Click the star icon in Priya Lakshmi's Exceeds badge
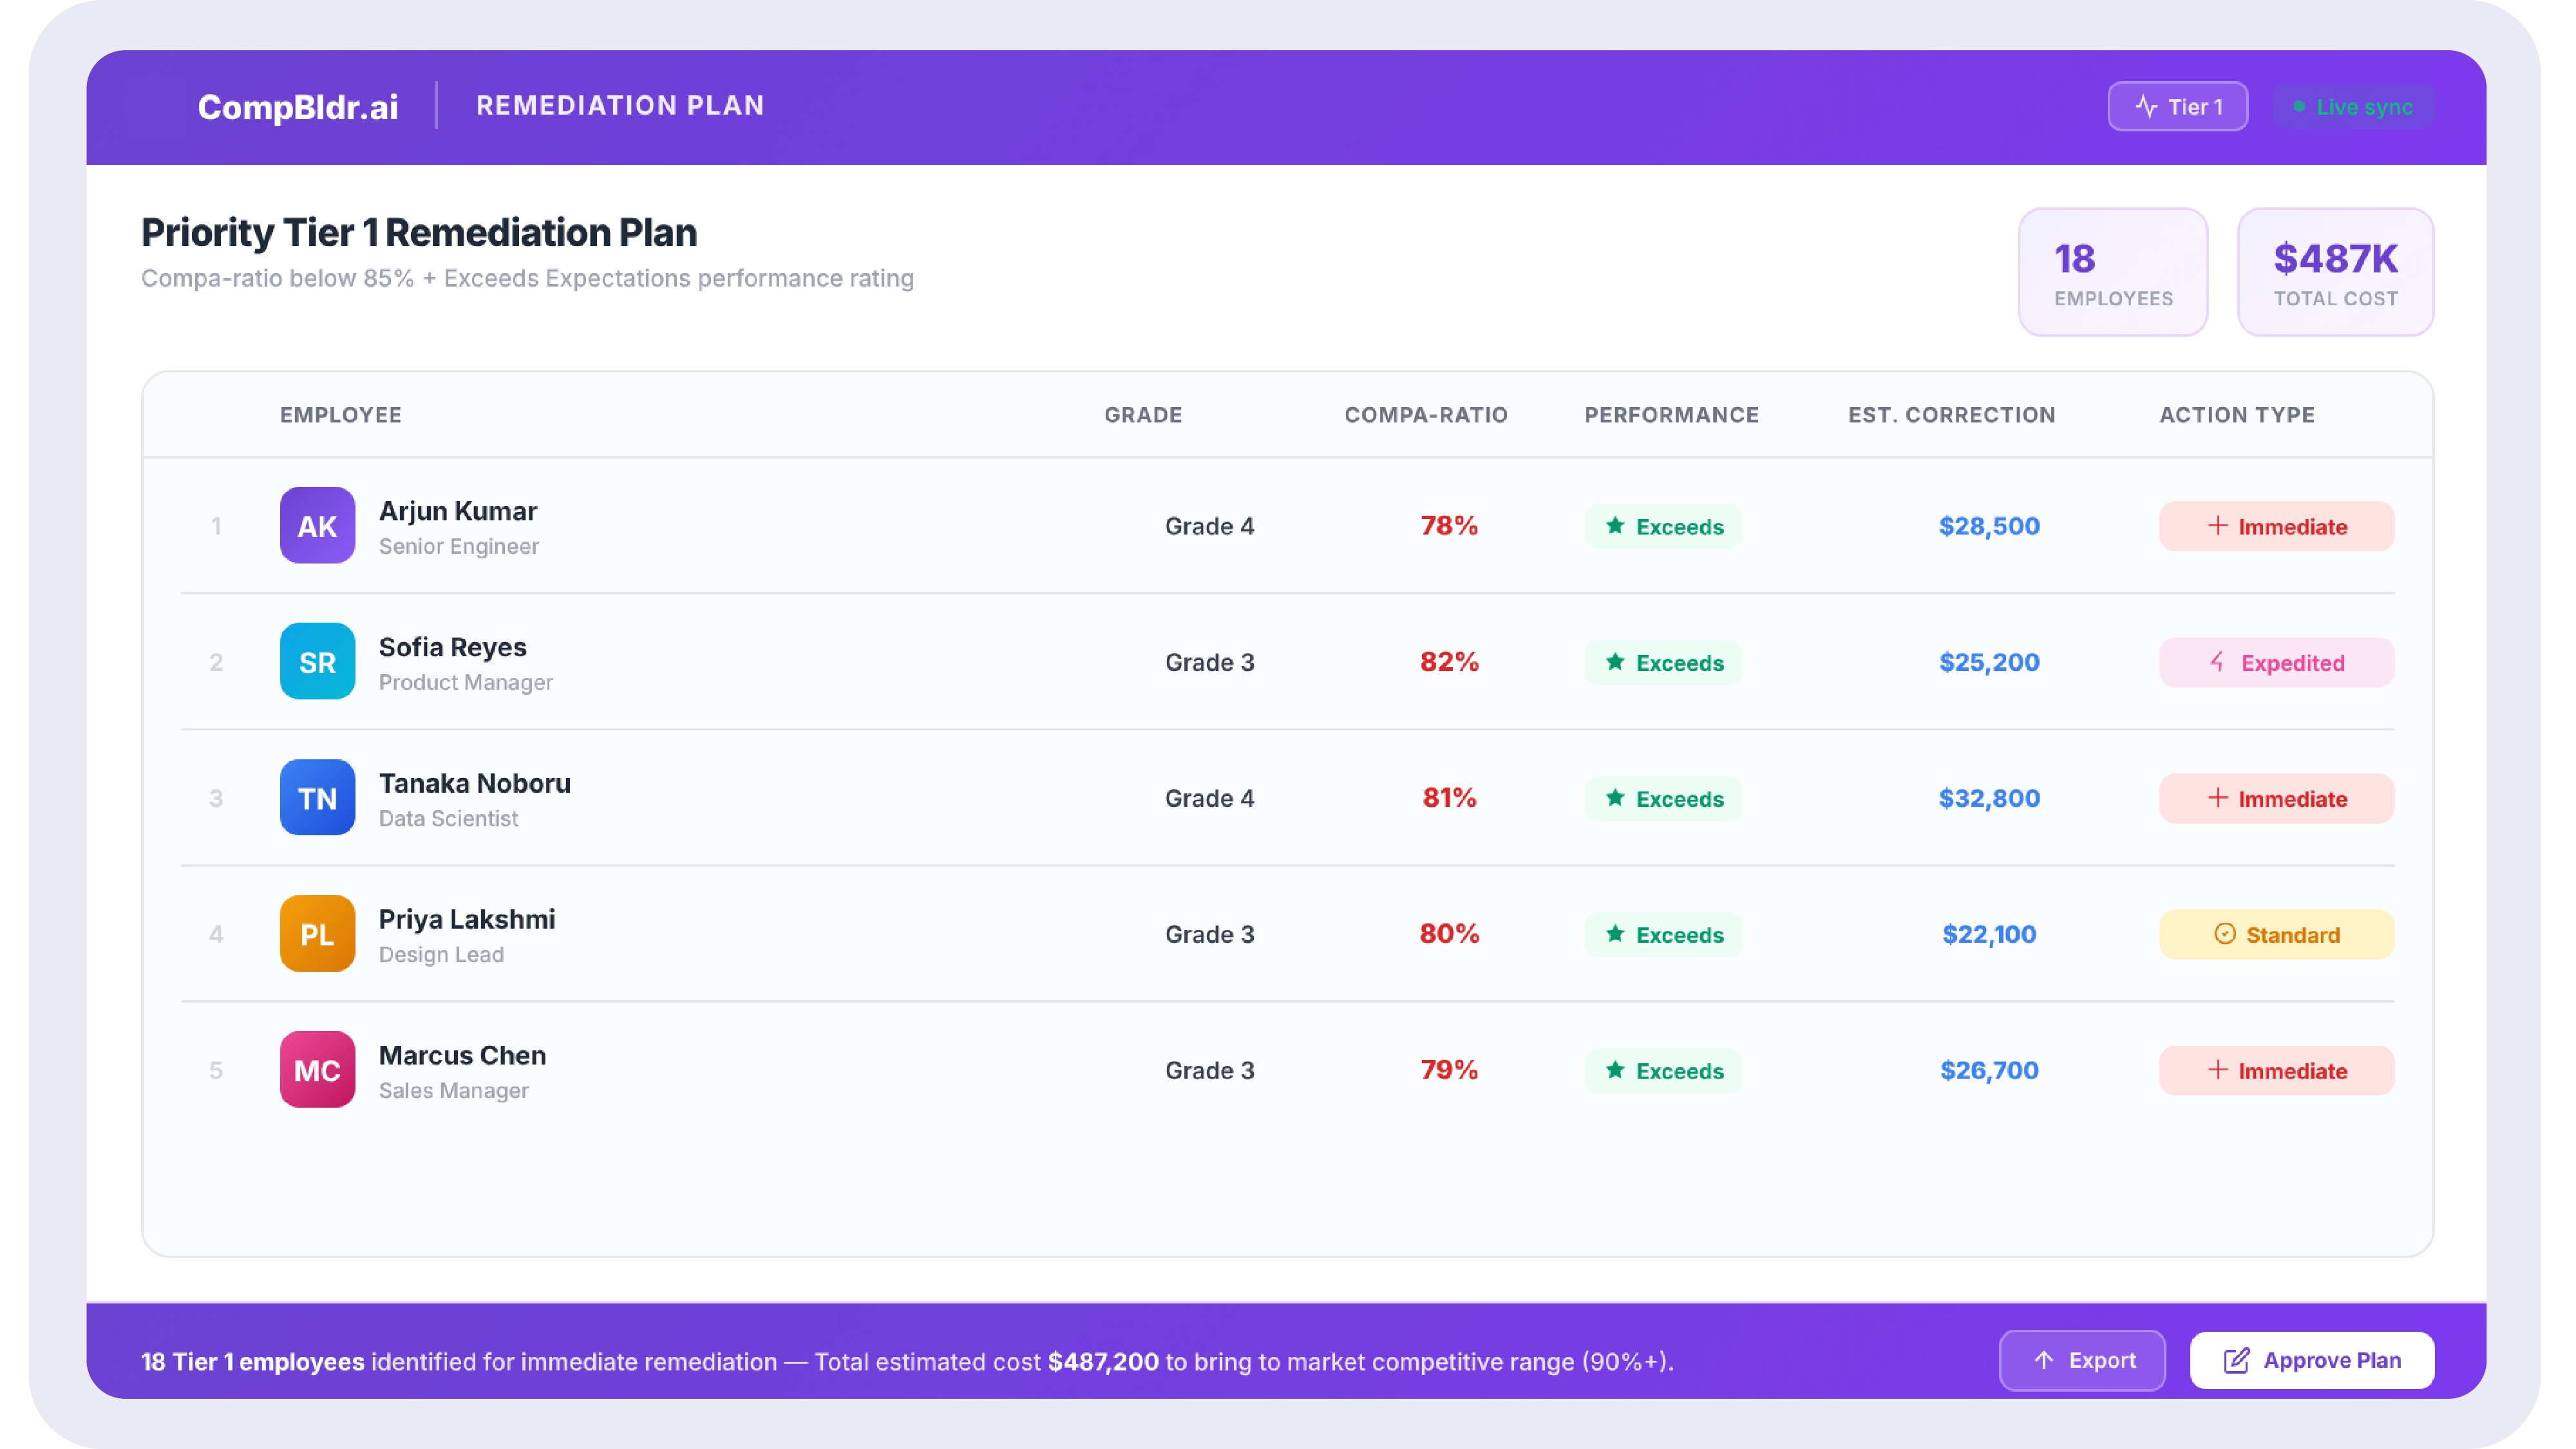This screenshot has height=1449, width=2576. [1615, 934]
